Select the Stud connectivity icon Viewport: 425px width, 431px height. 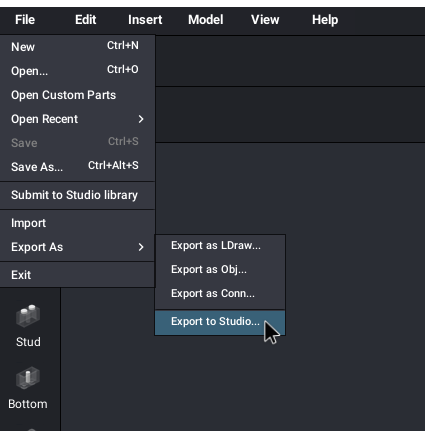click(28, 315)
